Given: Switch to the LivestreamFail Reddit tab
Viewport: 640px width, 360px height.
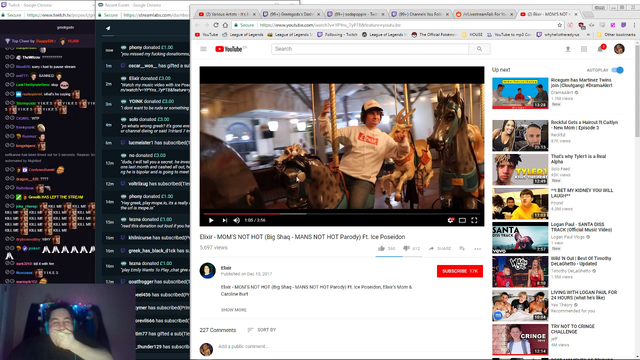Looking at the screenshot, I should (x=484, y=14).
